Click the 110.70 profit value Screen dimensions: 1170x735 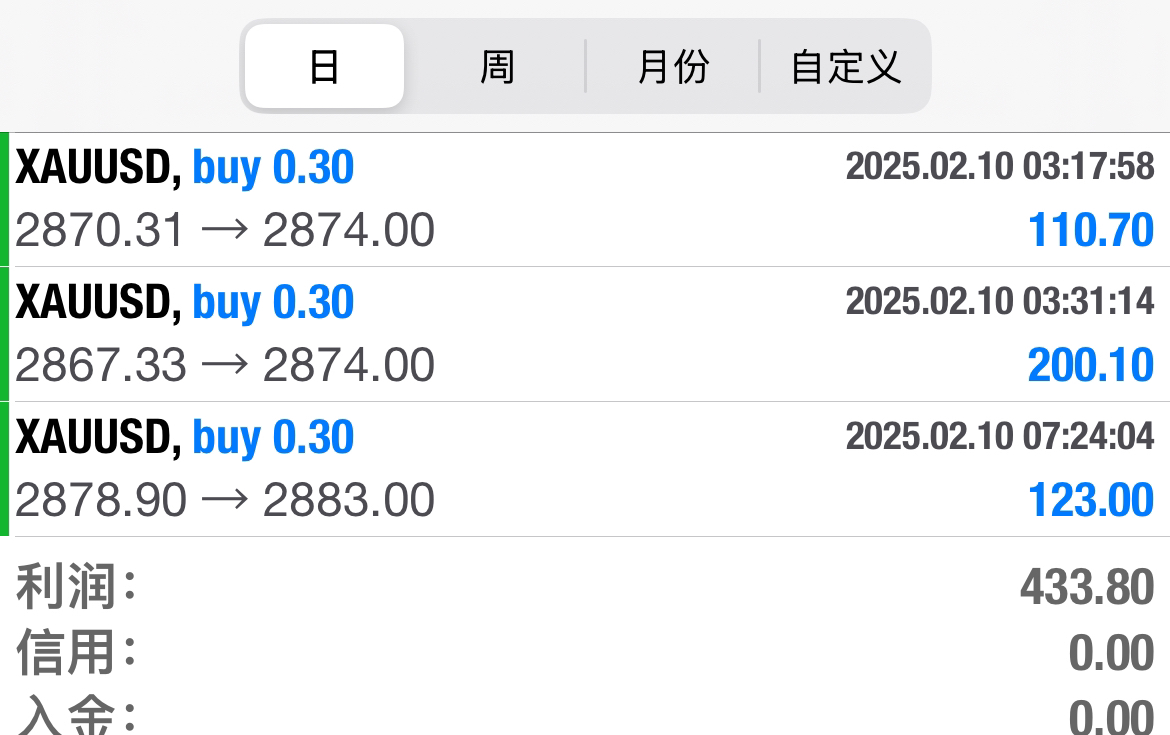[x=1091, y=230]
